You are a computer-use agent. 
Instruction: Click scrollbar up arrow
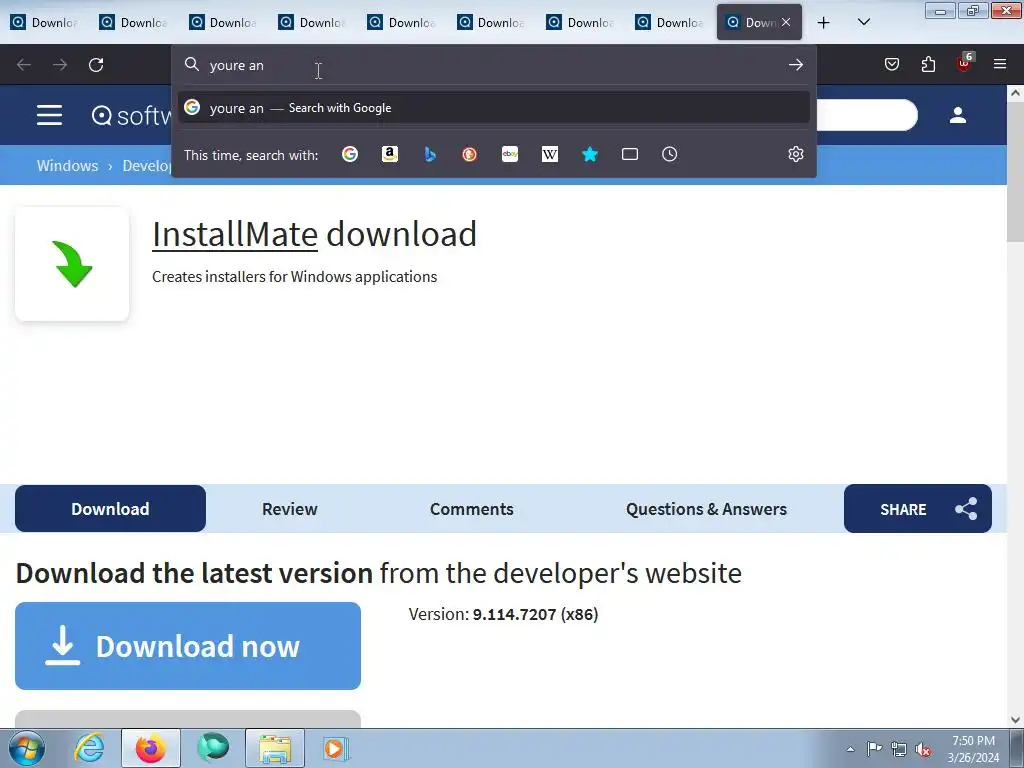(1016, 93)
